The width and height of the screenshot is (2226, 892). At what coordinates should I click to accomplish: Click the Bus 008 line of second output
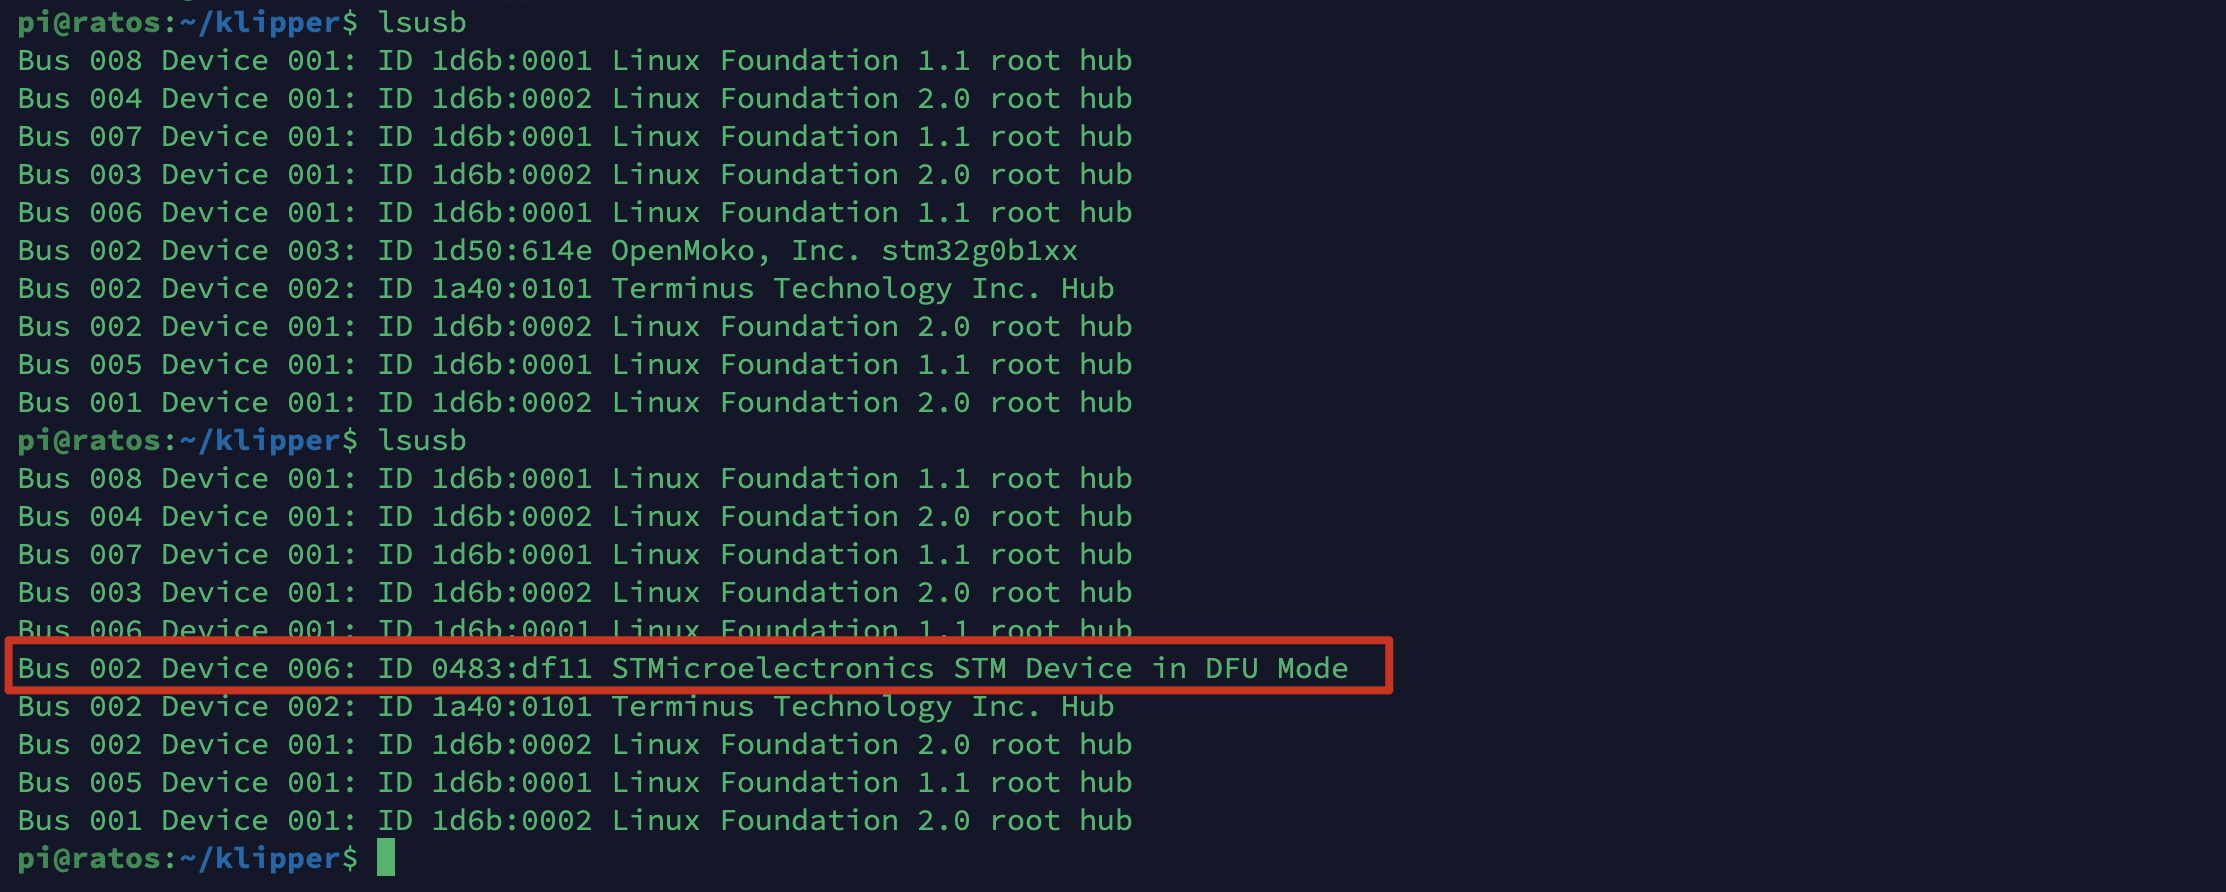coord(574,478)
